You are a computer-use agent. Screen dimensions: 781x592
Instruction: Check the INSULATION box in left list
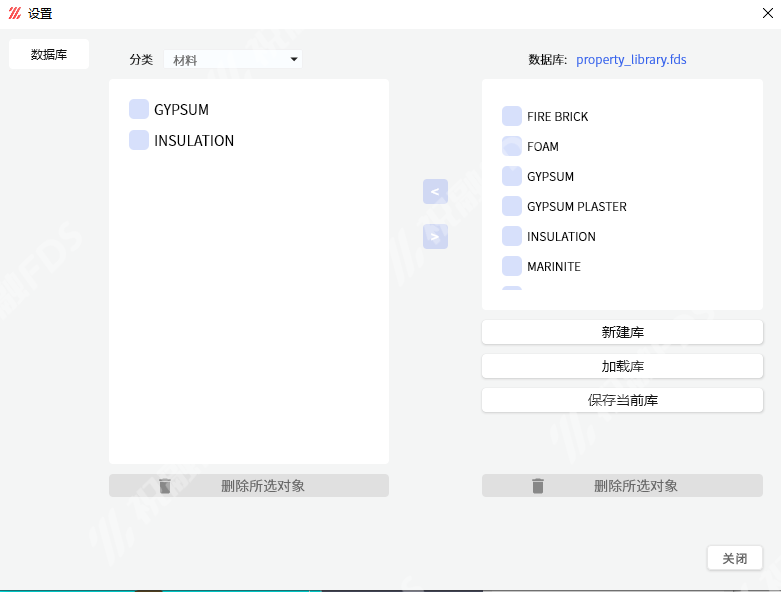139,140
